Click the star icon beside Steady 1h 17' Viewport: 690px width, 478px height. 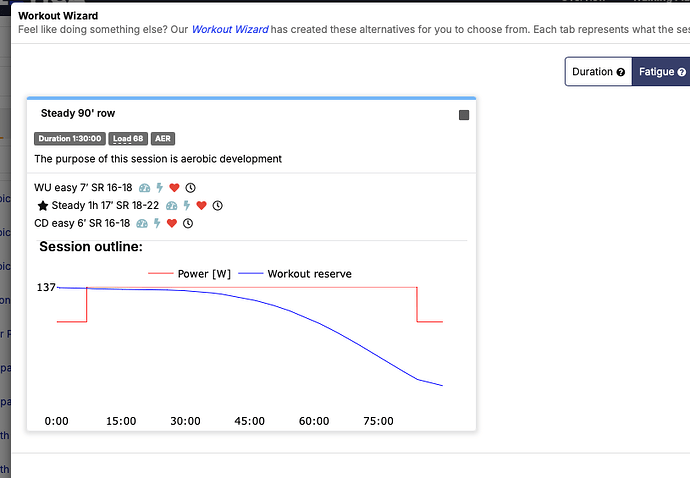tap(43, 206)
